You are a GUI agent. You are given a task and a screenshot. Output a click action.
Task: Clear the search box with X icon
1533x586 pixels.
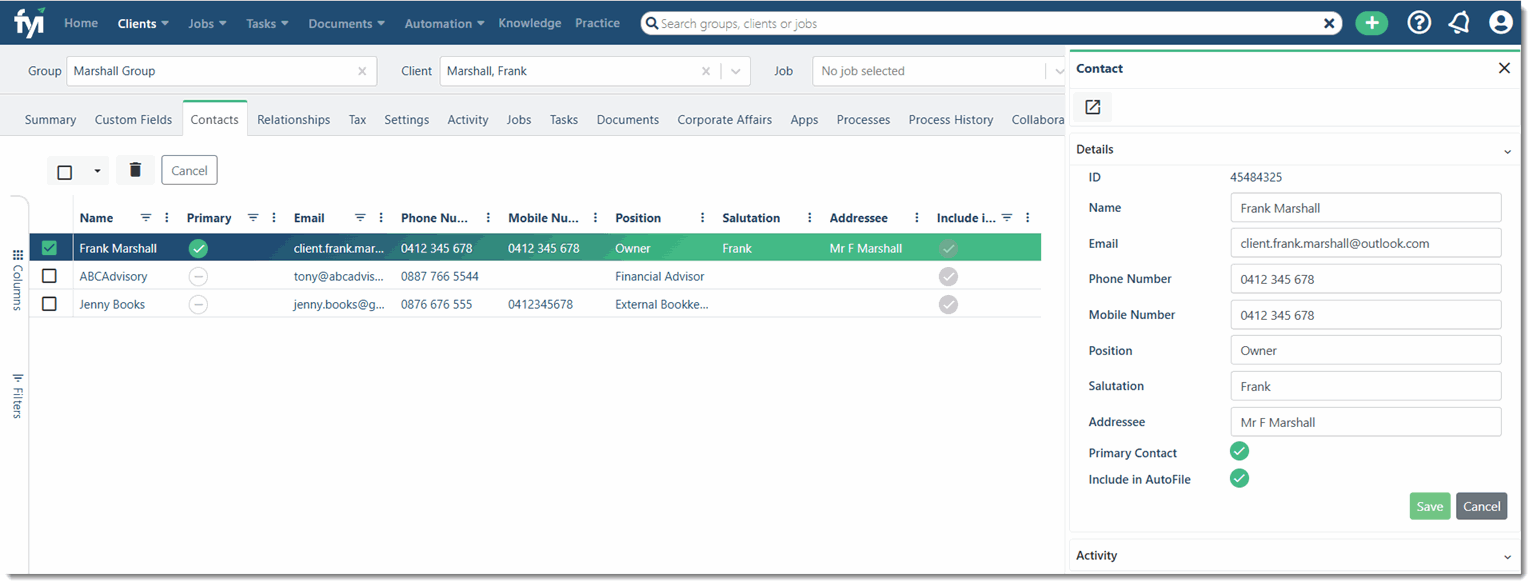(1329, 23)
